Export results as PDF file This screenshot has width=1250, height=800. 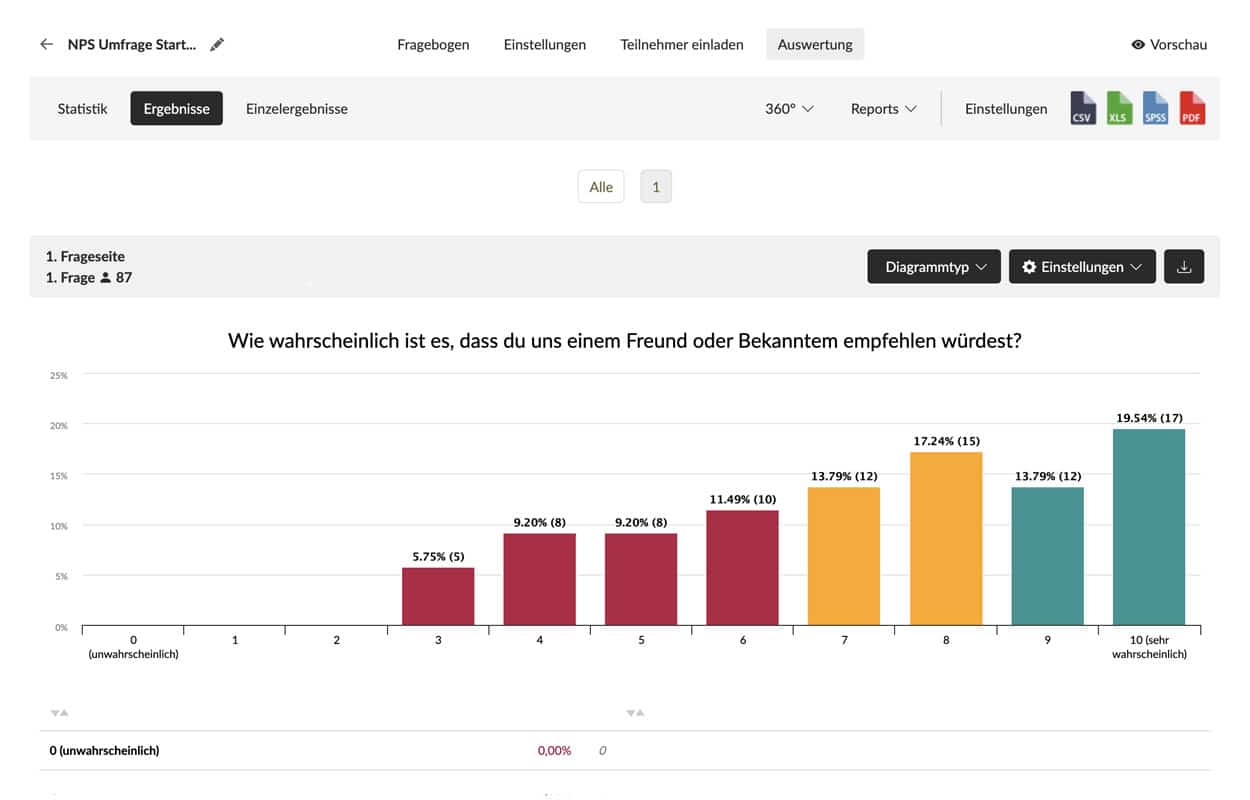click(x=1192, y=108)
